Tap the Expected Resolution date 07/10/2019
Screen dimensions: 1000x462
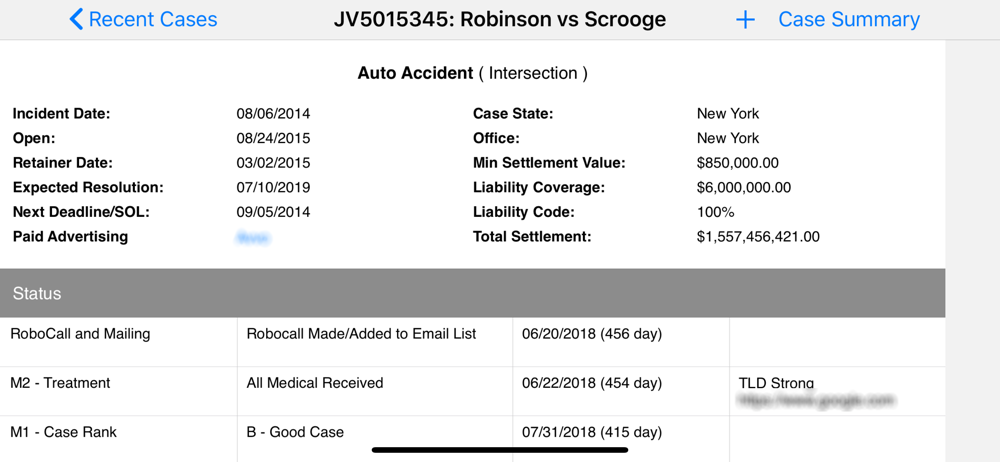click(x=273, y=188)
